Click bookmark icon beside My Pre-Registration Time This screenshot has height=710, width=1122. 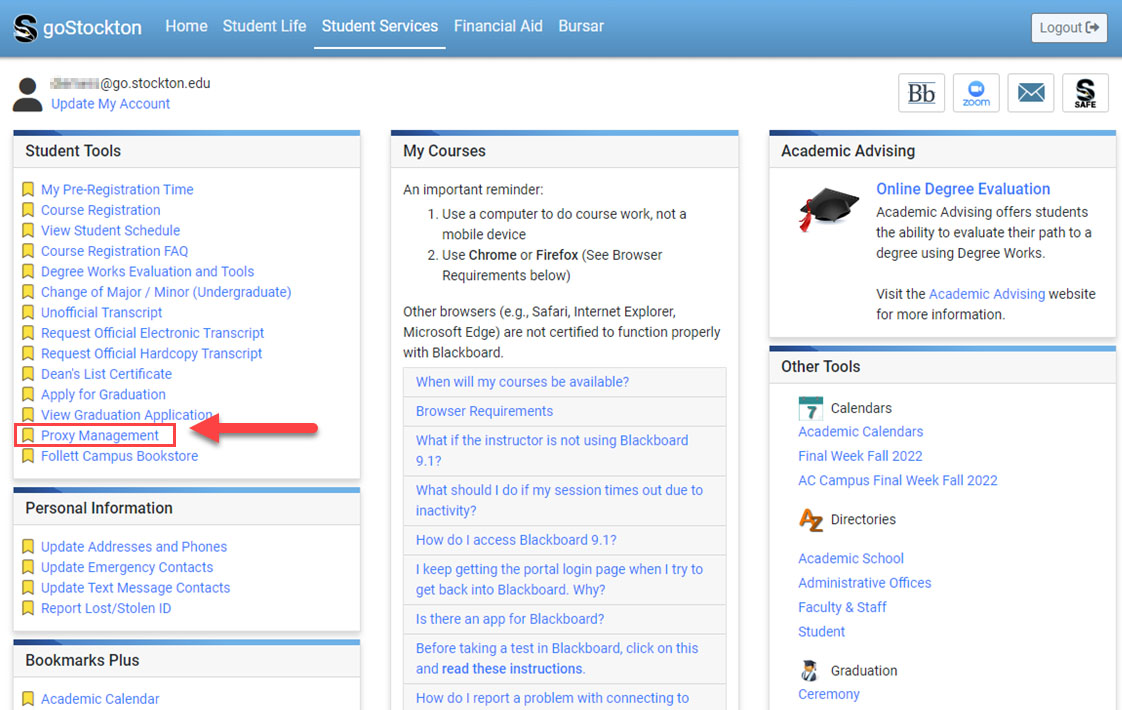pos(28,189)
